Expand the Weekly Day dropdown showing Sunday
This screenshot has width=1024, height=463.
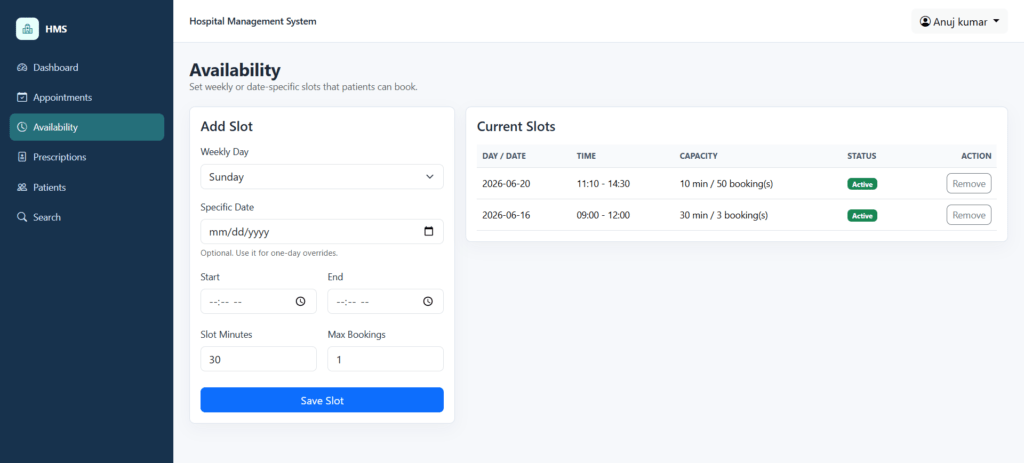coord(322,176)
